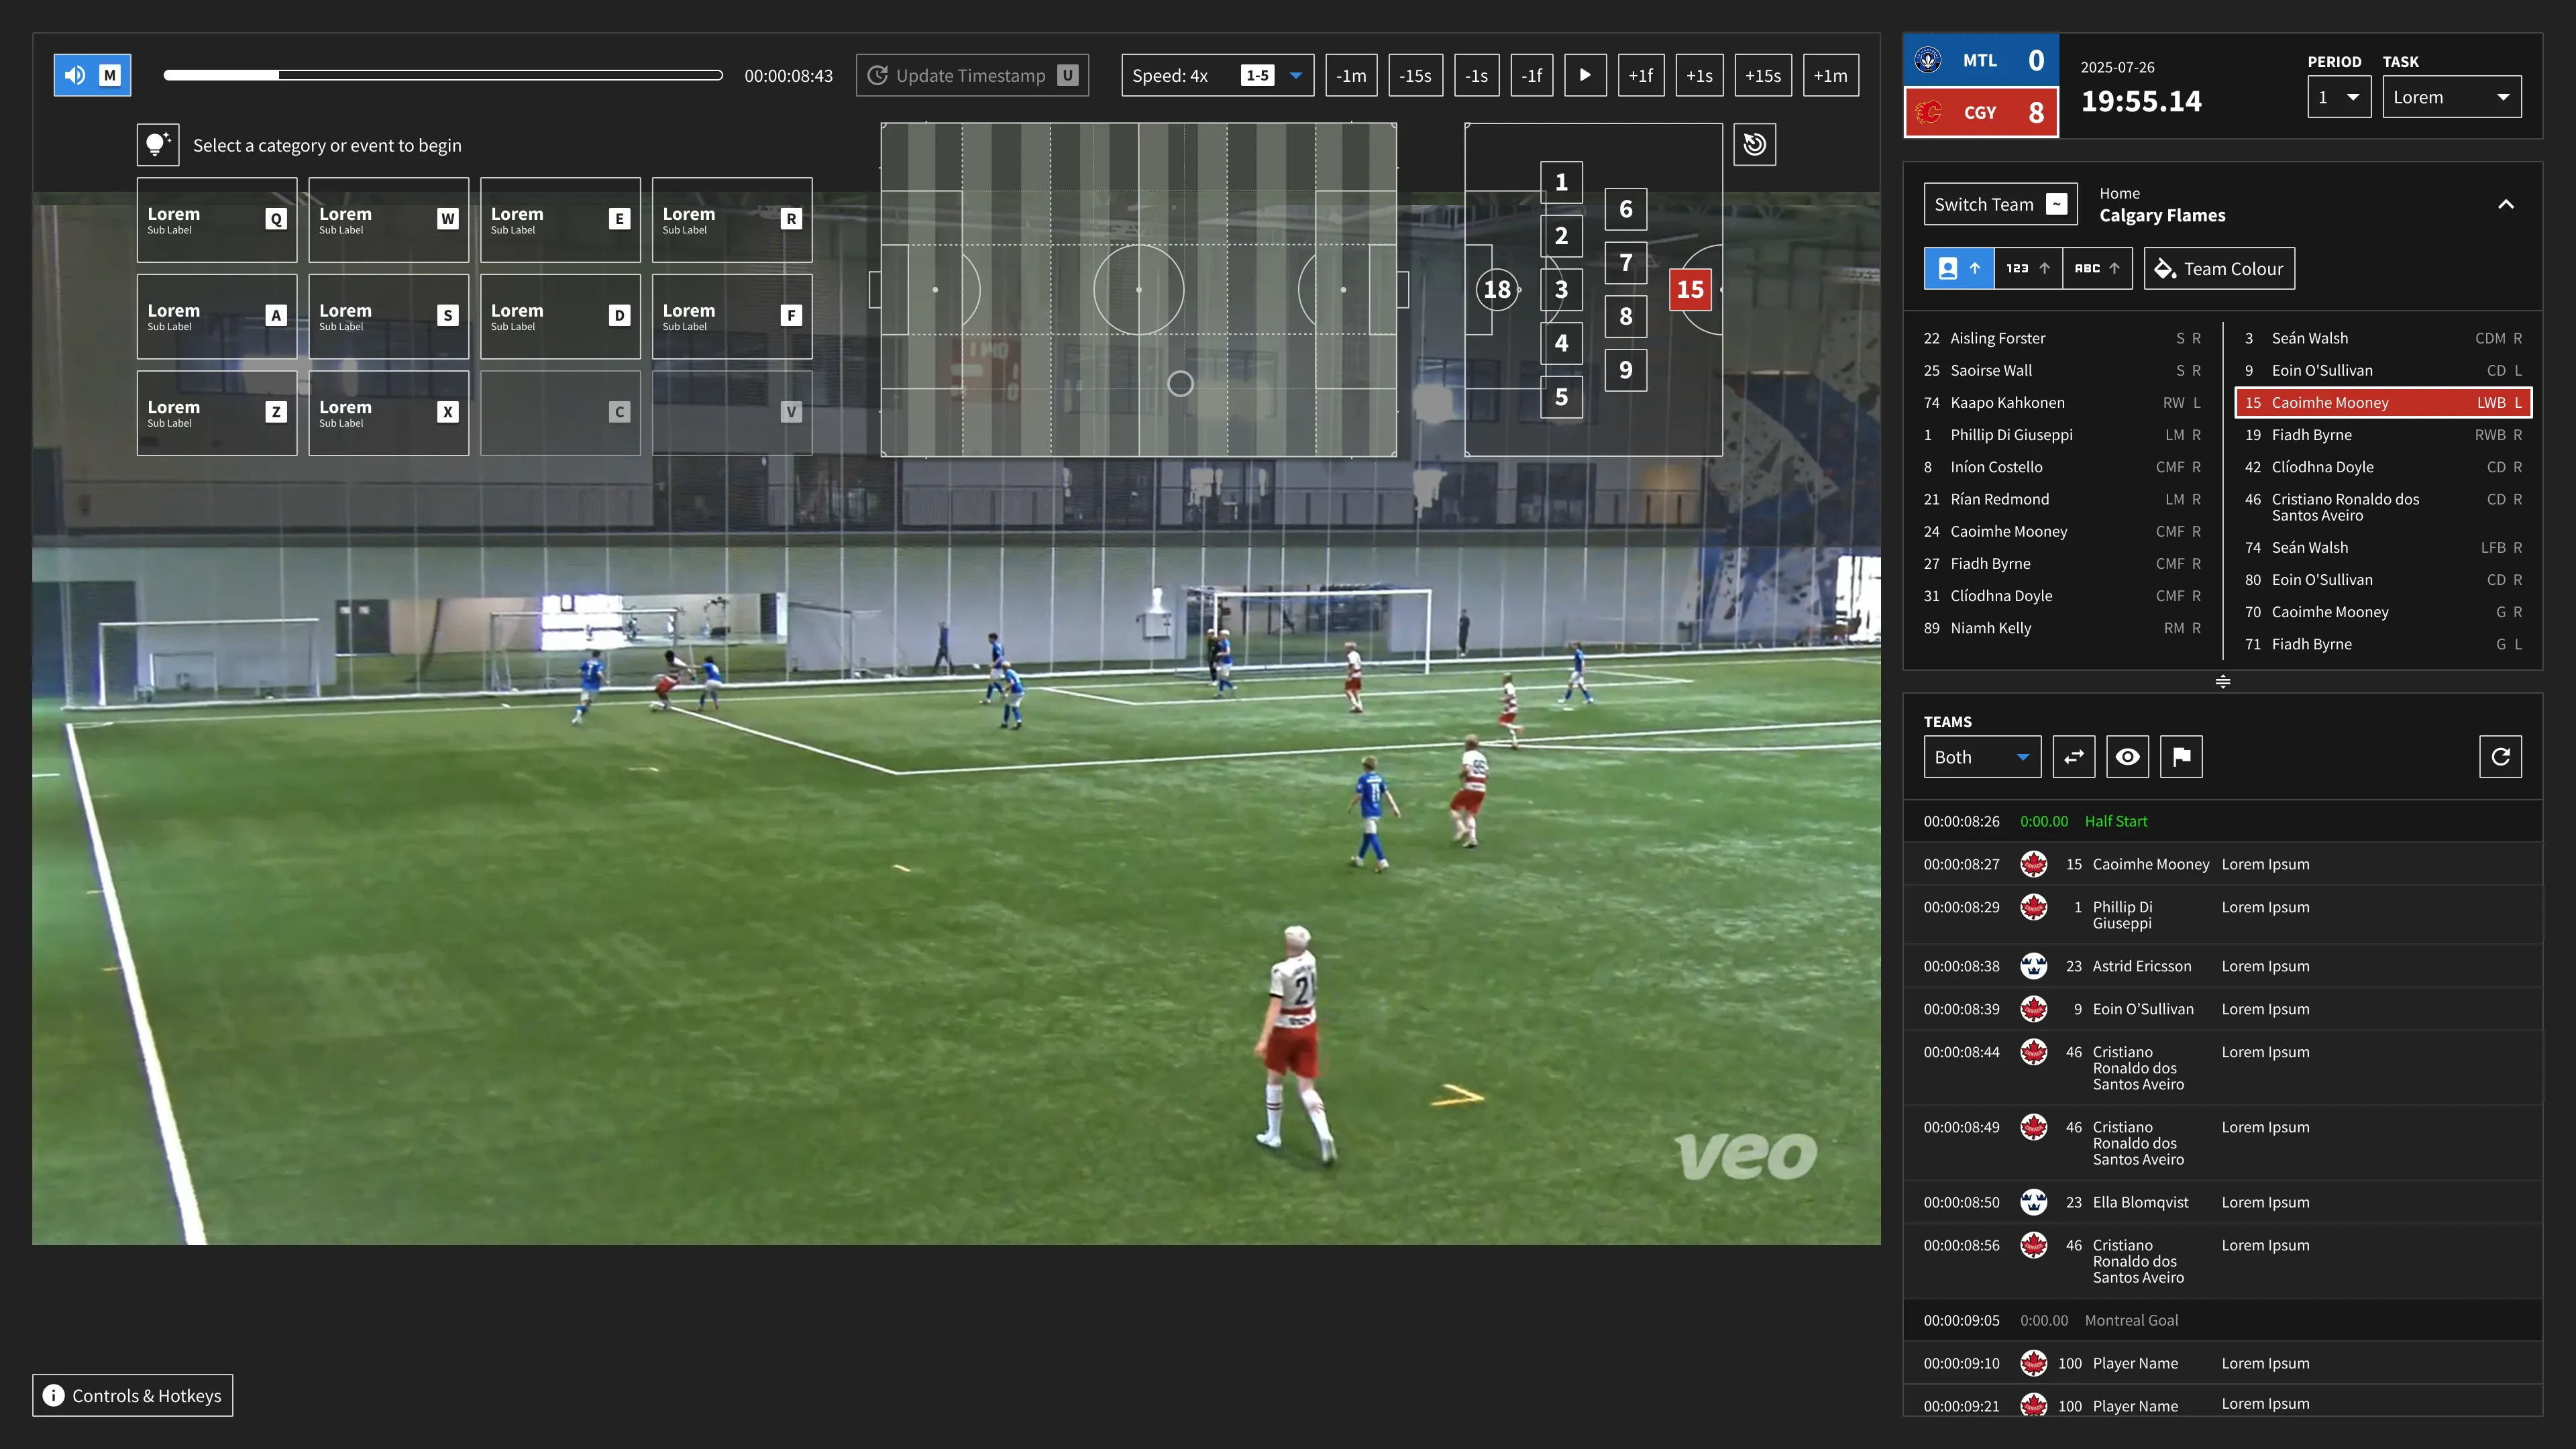2576x1449 pixels.
Task: Select highlighted Caoimhe Mooney LWB row
Action: point(2383,402)
